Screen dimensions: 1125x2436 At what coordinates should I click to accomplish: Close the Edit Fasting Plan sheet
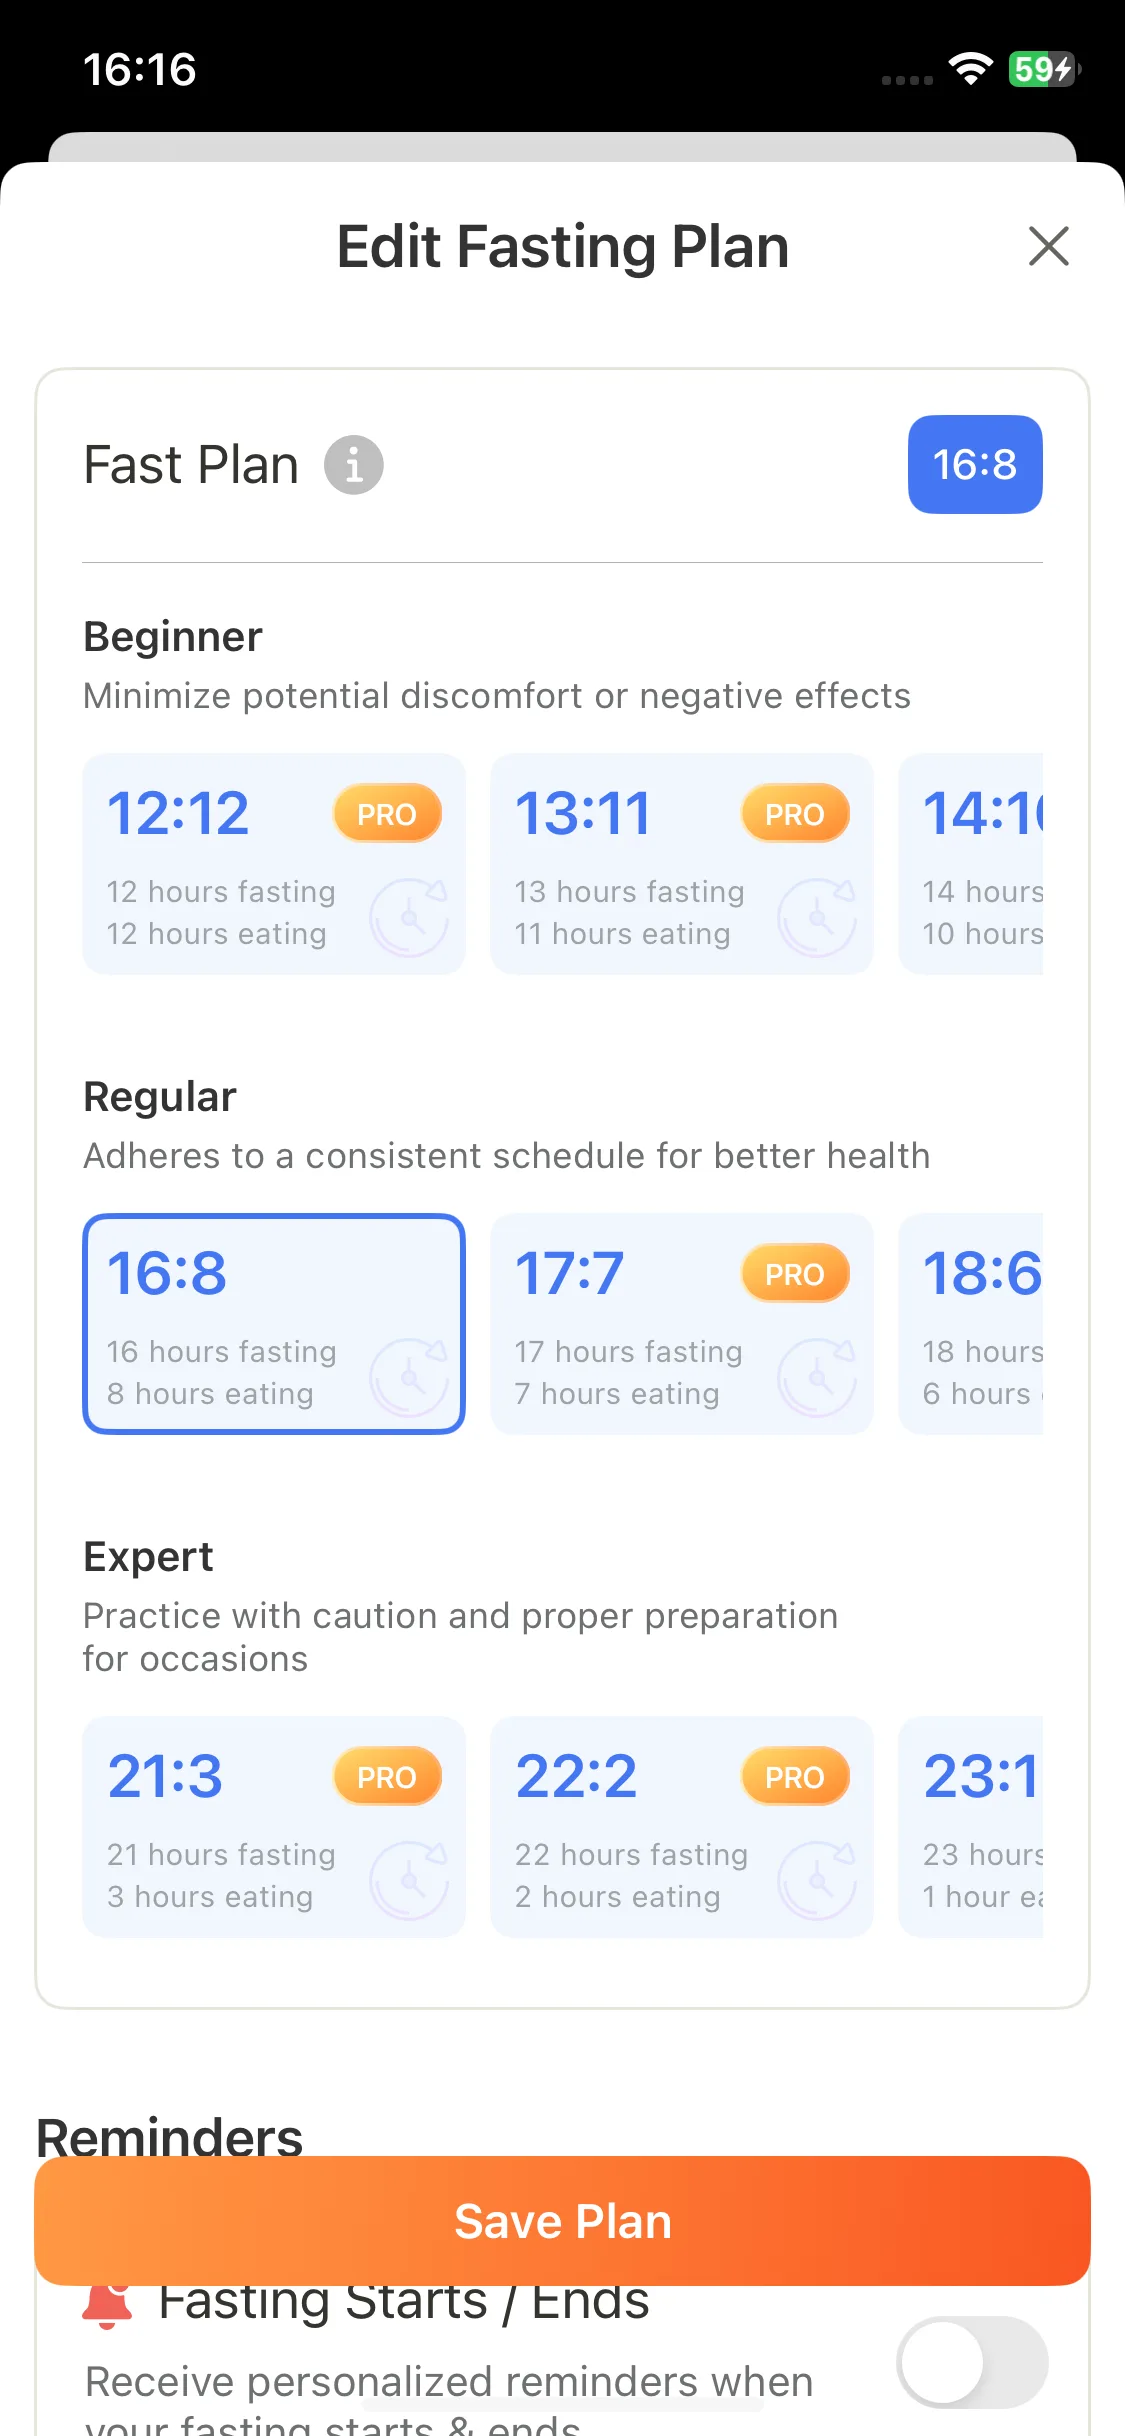1048,246
